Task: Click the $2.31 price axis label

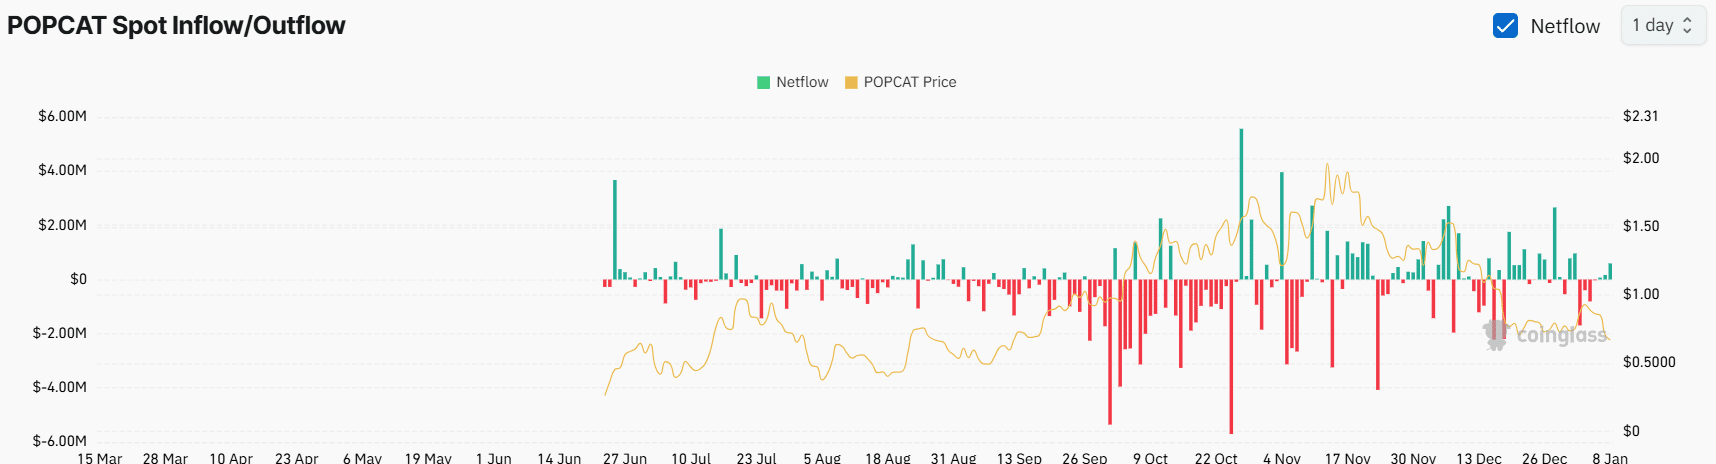Action: click(x=1641, y=116)
